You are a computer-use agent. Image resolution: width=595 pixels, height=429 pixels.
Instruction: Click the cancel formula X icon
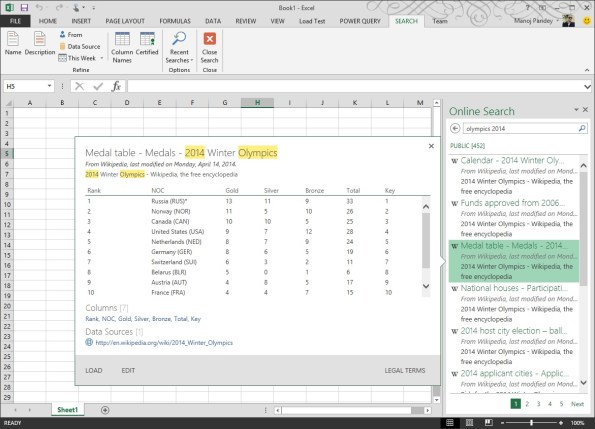tap(79, 86)
